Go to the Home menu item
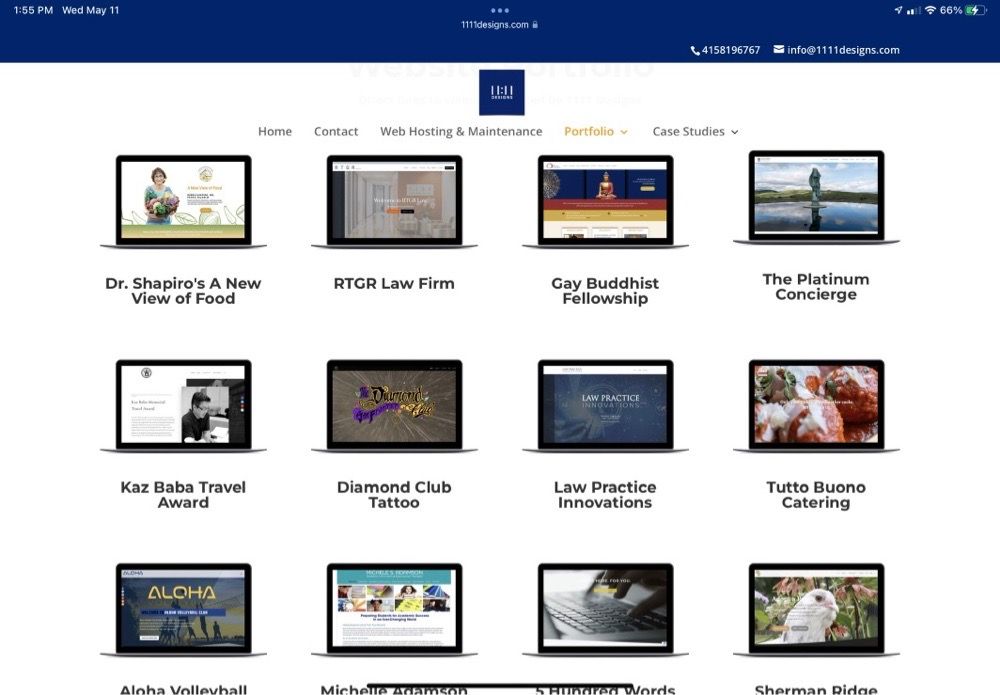 coord(275,131)
